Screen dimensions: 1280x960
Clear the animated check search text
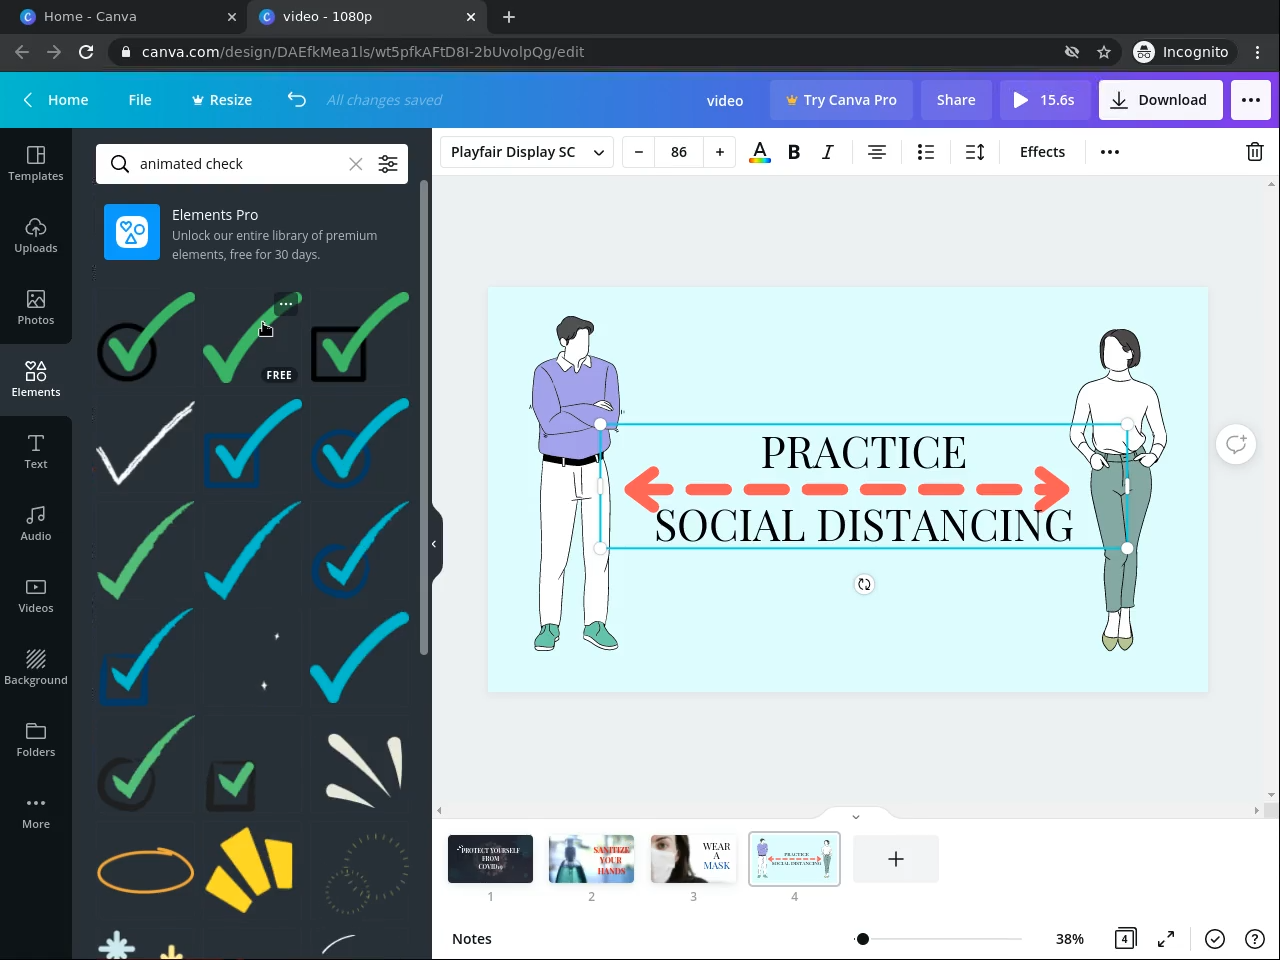pyautogui.click(x=355, y=164)
